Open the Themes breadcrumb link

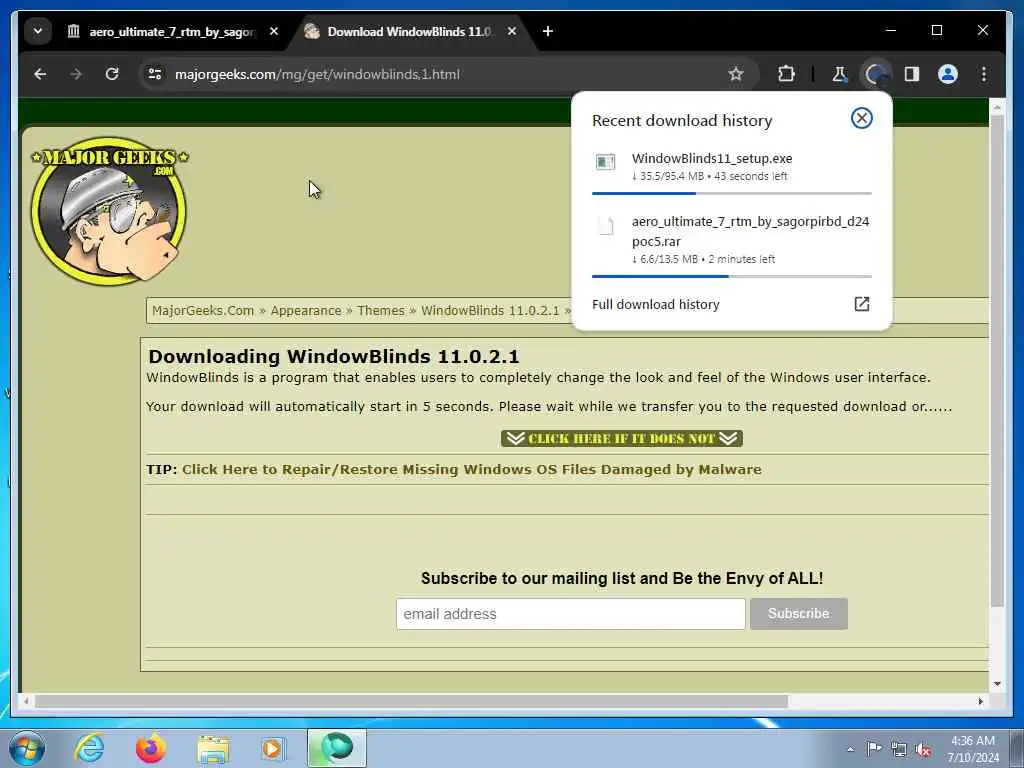tap(381, 311)
